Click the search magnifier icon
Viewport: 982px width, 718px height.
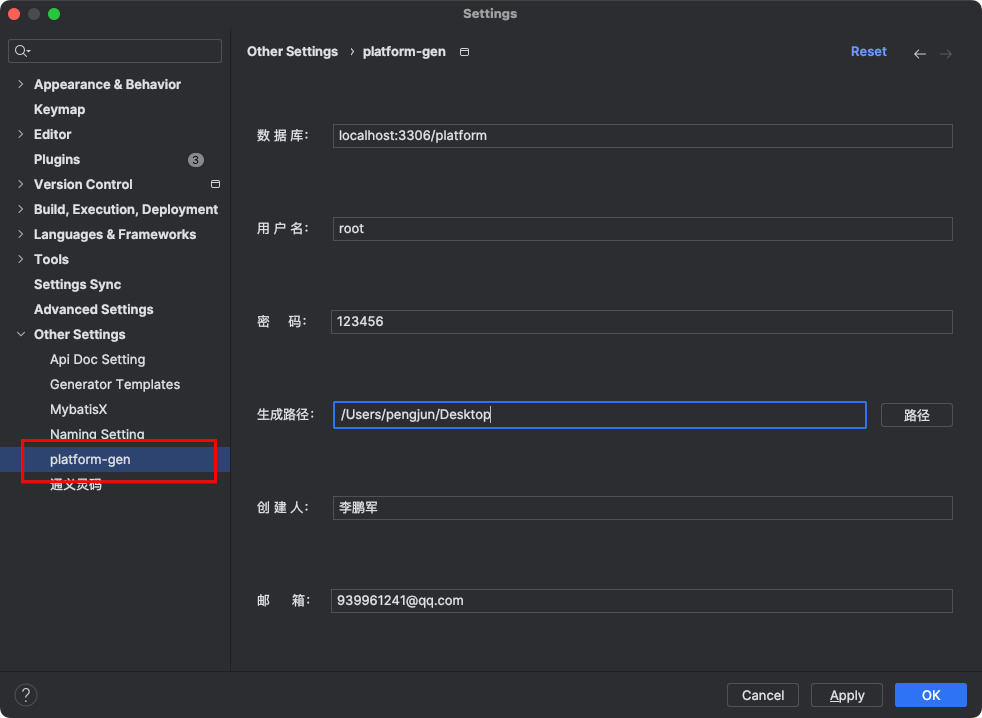[22, 51]
